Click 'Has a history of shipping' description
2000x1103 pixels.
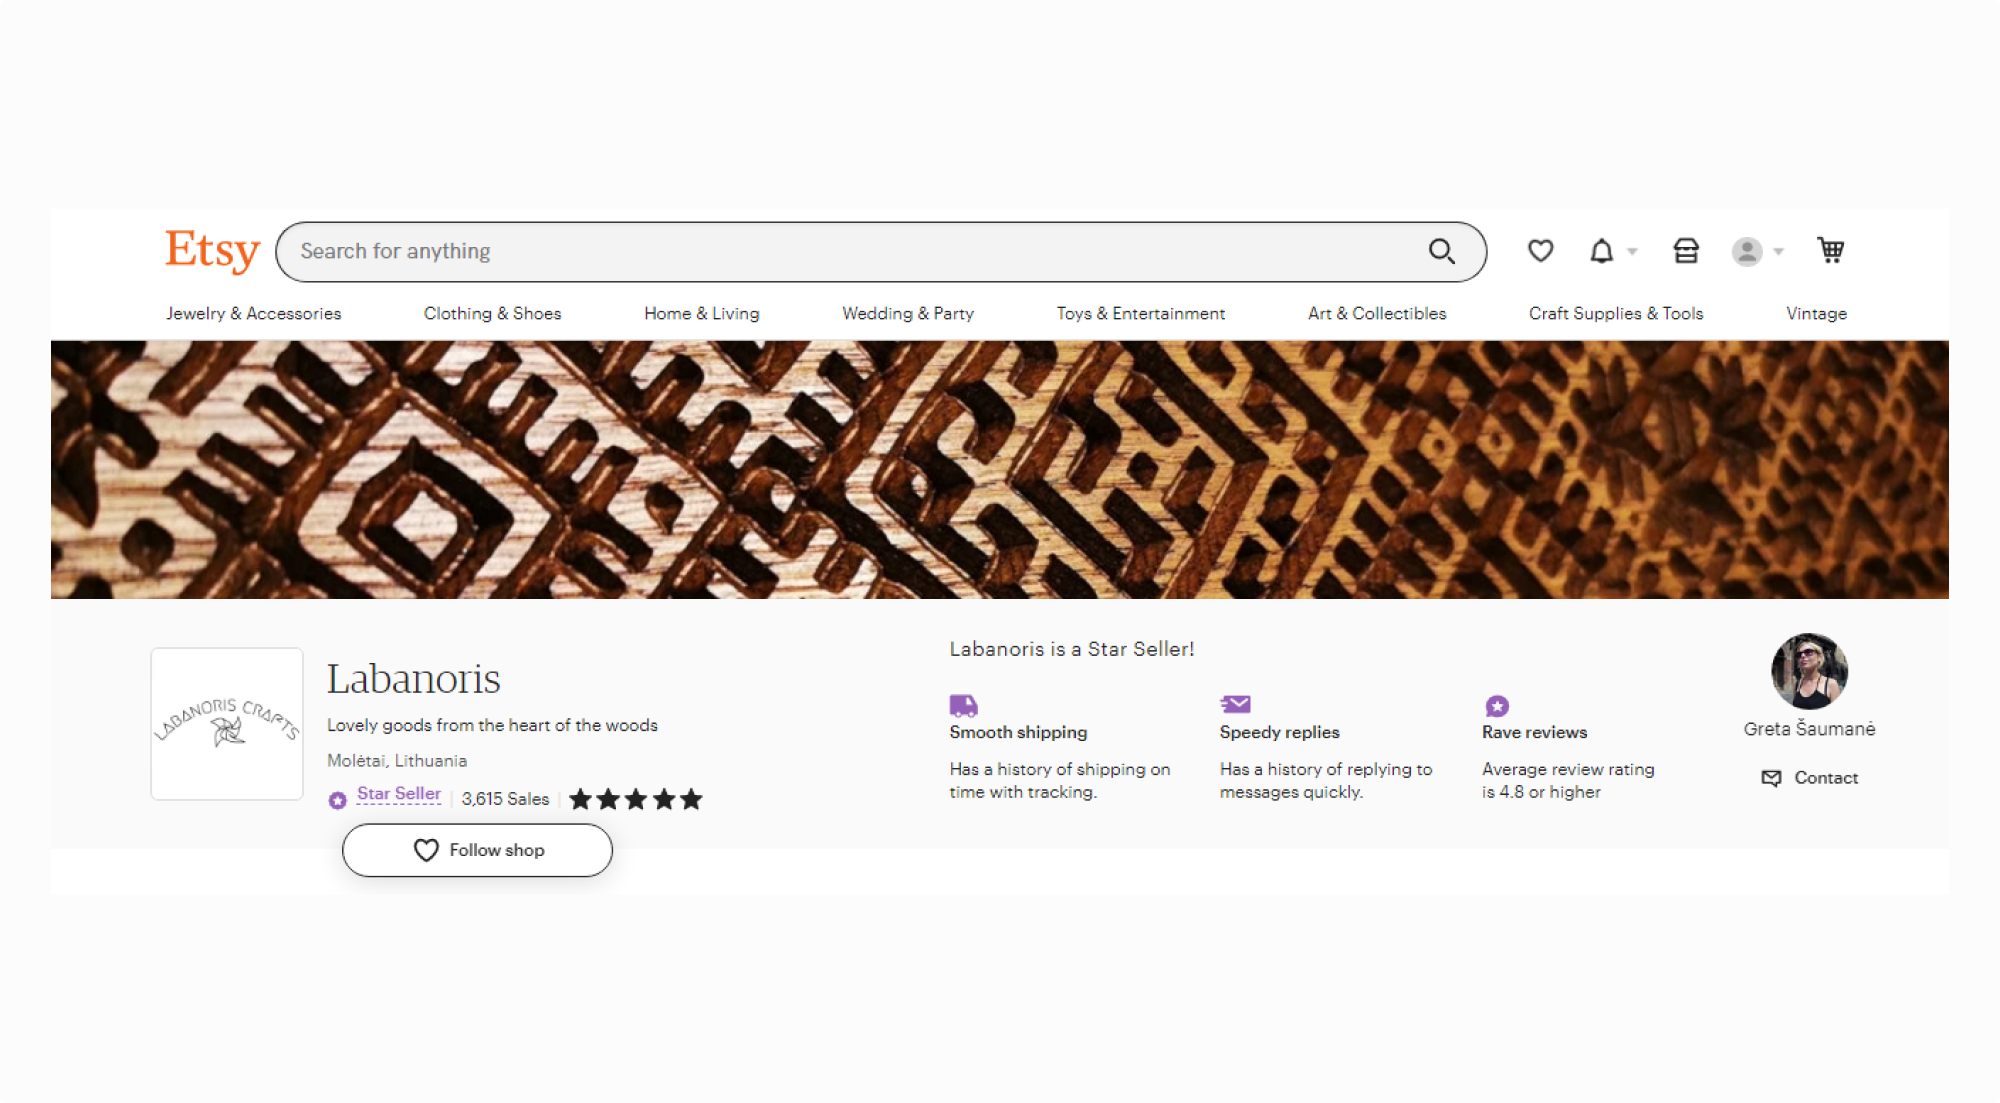[x=1060, y=781]
